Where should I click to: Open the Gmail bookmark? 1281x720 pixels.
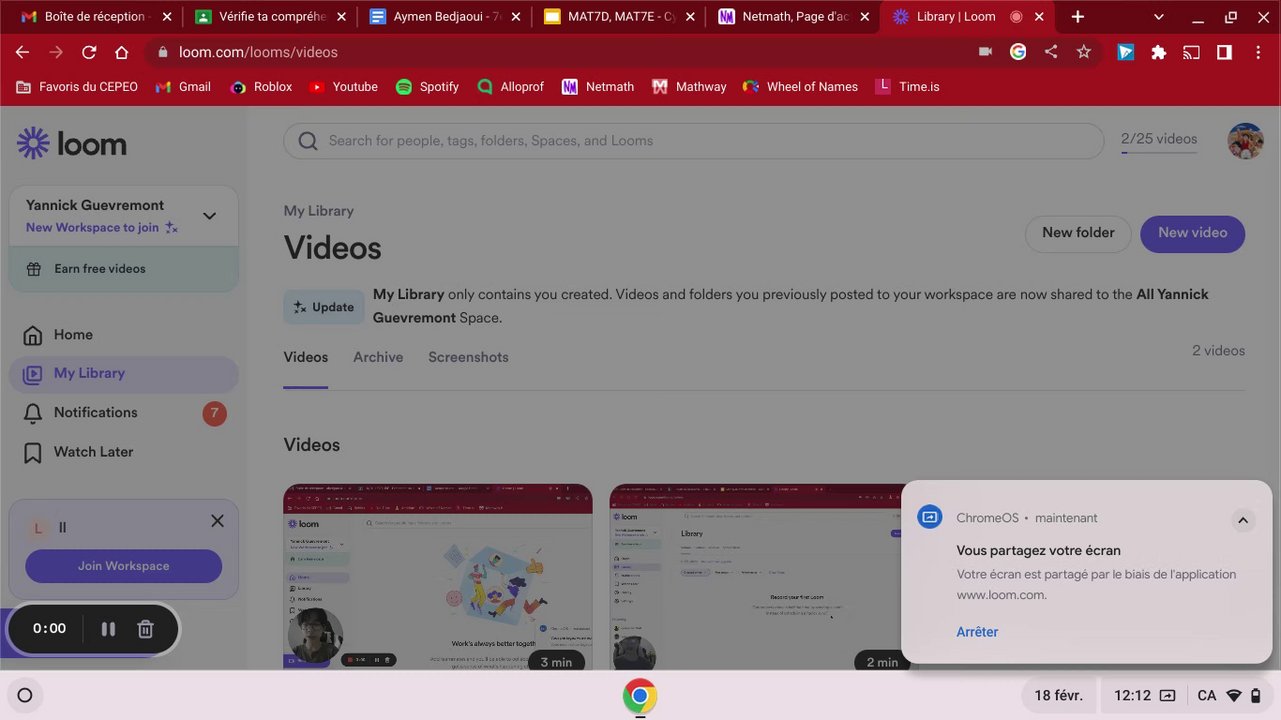point(183,87)
